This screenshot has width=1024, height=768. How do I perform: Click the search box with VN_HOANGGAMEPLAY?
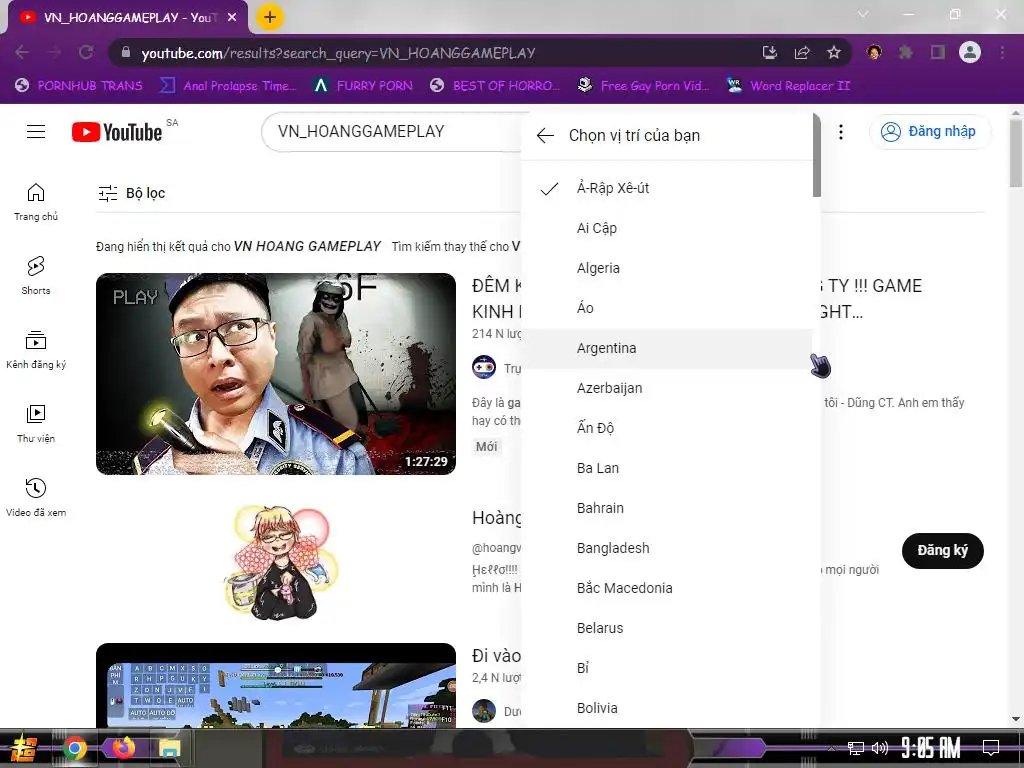click(392, 132)
